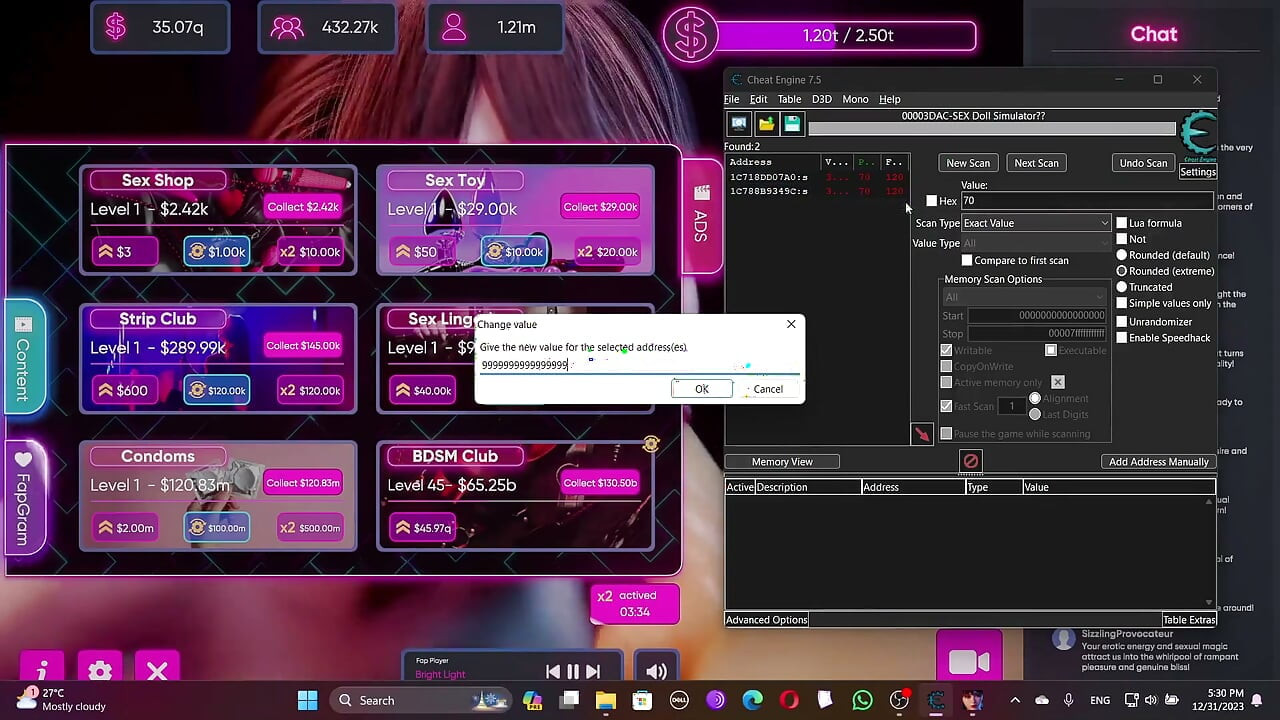The height and width of the screenshot is (720, 1280).
Task: Open the Cheat Engine process list icon
Action: [739, 124]
